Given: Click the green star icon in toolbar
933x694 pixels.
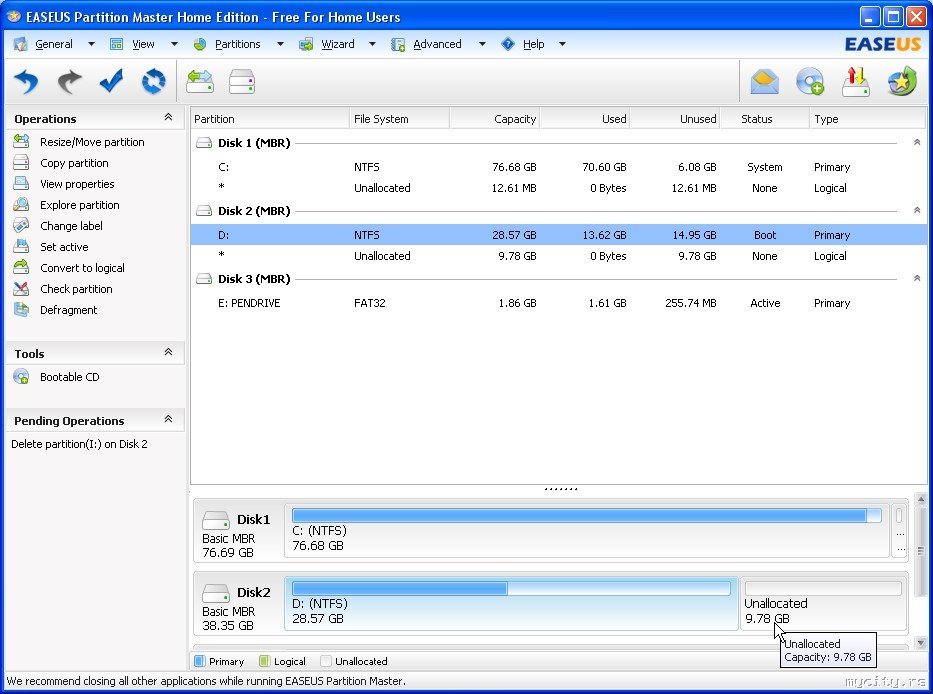Looking at the screenshot, I should (x=902, y=82).
